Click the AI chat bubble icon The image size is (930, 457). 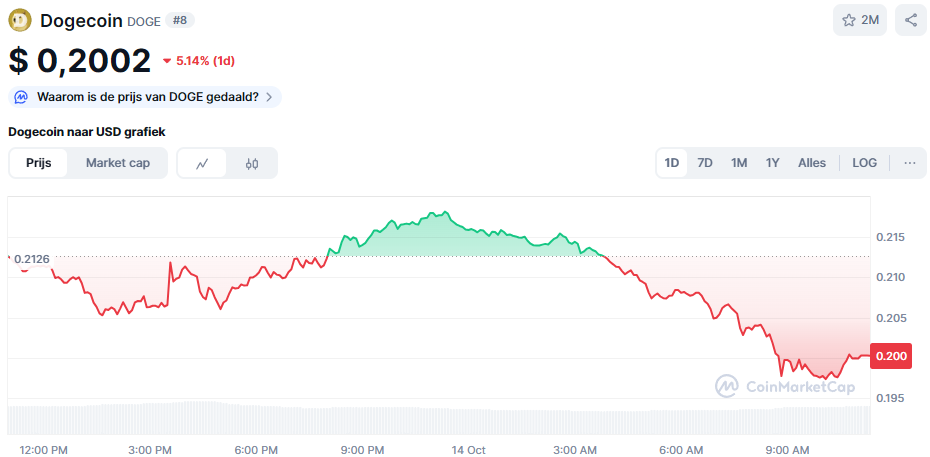21,97
